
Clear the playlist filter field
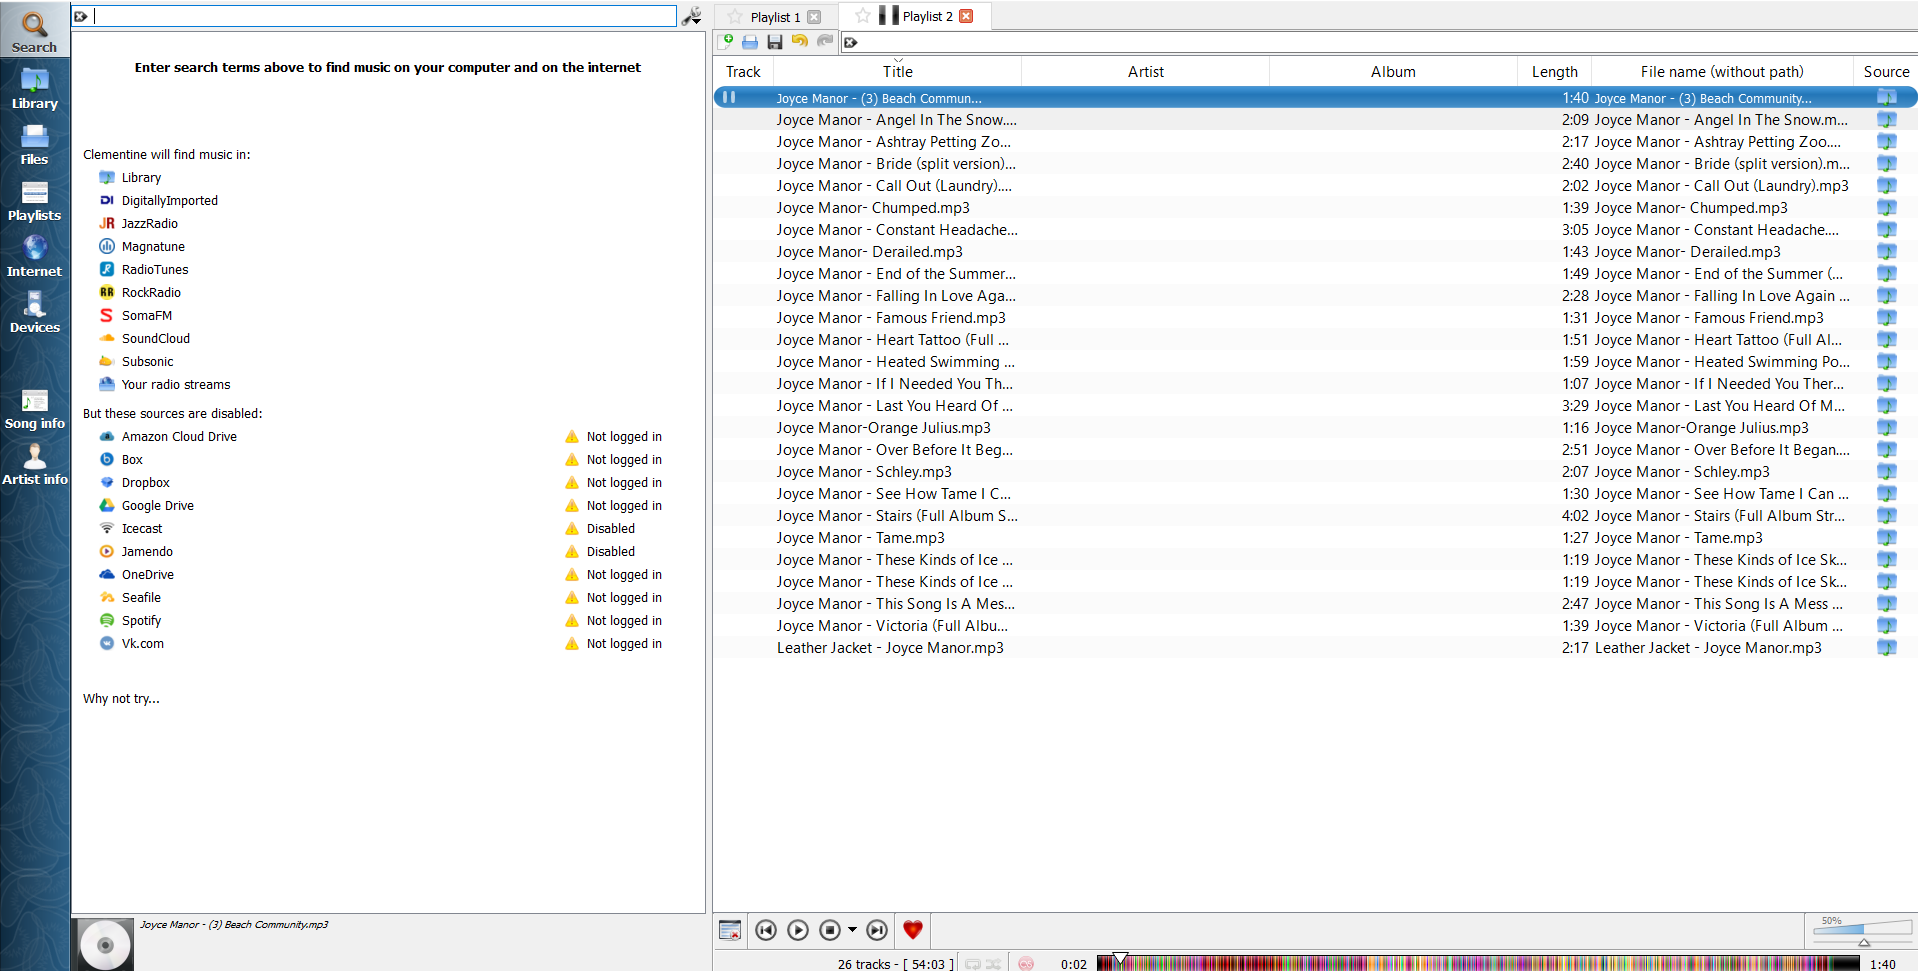pyautogui.click(x=850, y=42)
